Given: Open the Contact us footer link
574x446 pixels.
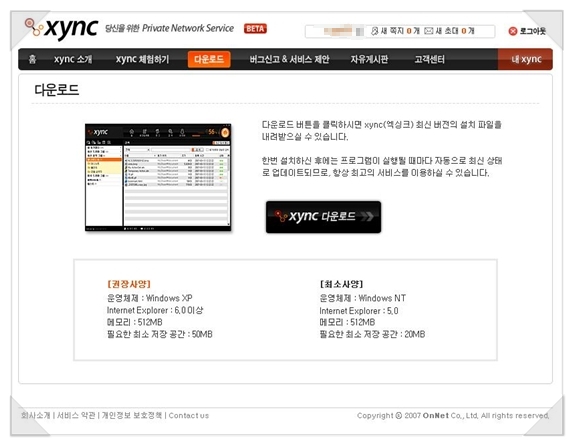Looking at the screenshot, I should pyautogui.click(x=189, y=415).
